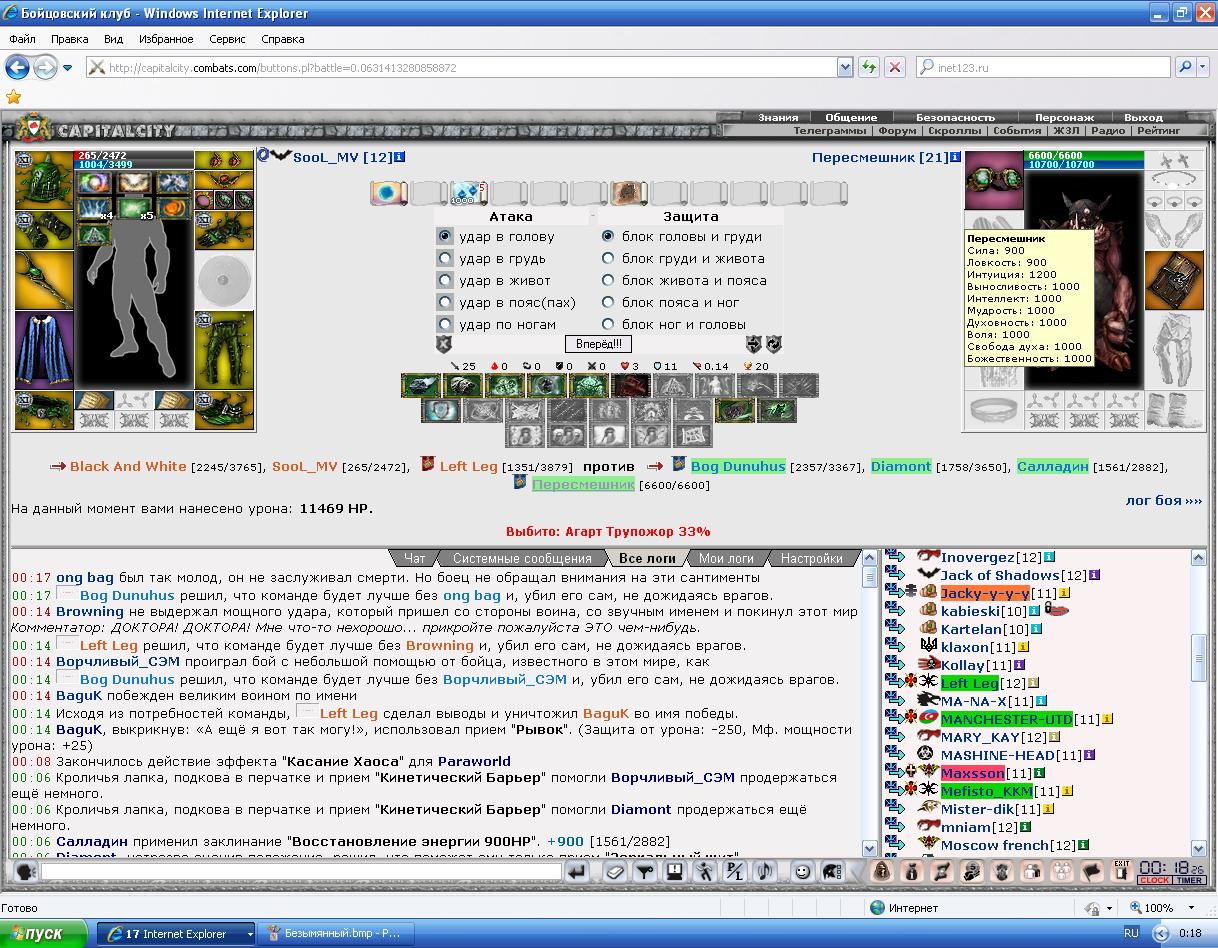The width and height of the screenshot is (1218, 948).
Task: Expand the Internet Explorer taskbar group dropdown
Action: pyautogui.click(x=249, y=934)
